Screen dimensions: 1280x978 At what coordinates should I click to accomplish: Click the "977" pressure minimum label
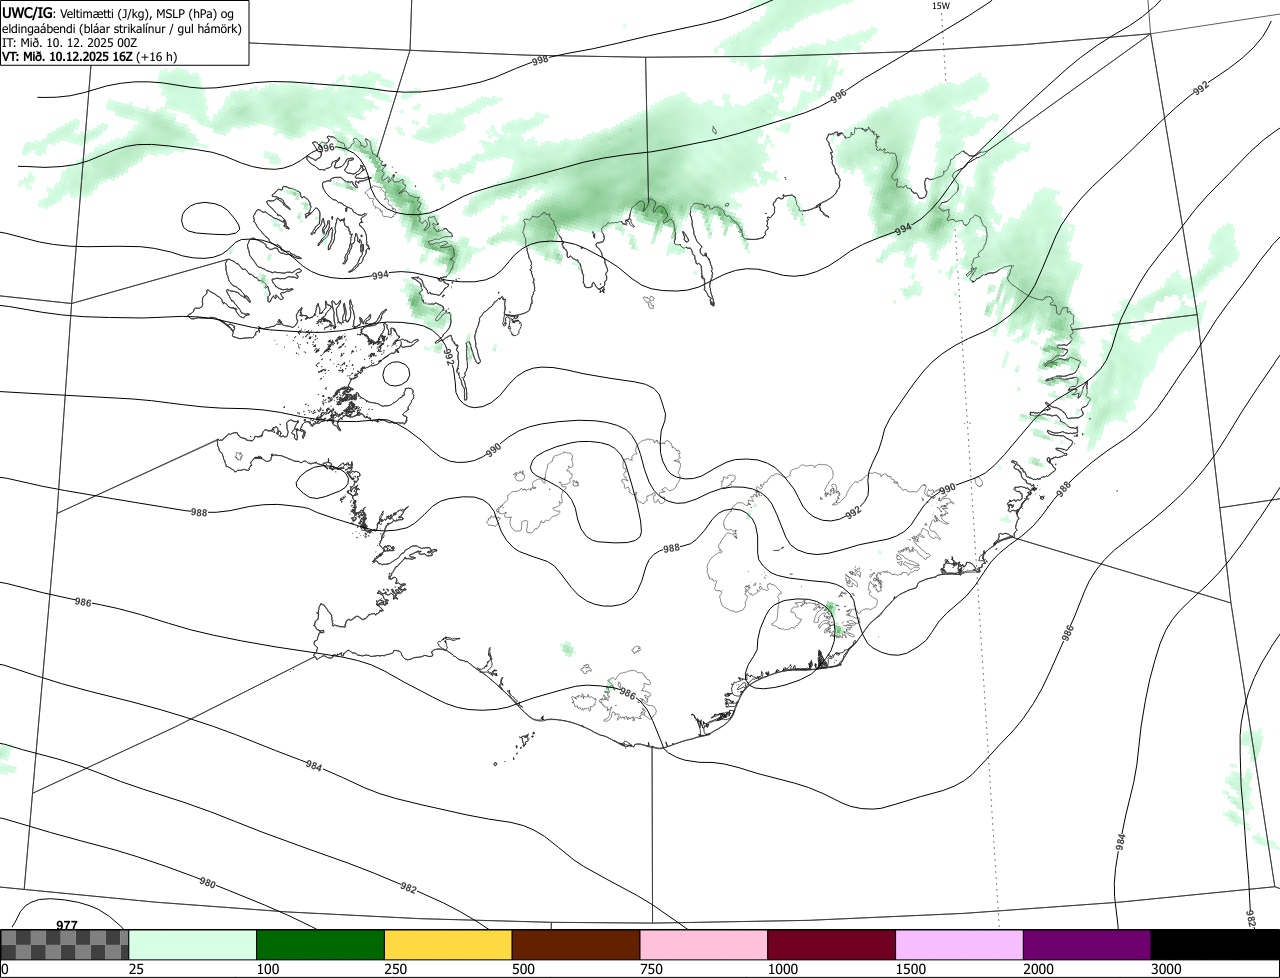pyautogui.click(x=67, y=925)
